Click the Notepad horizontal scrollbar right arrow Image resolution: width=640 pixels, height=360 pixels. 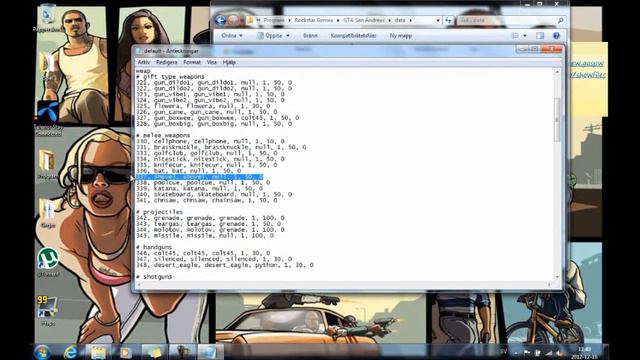pyautogui.click(x=549, y=284)
